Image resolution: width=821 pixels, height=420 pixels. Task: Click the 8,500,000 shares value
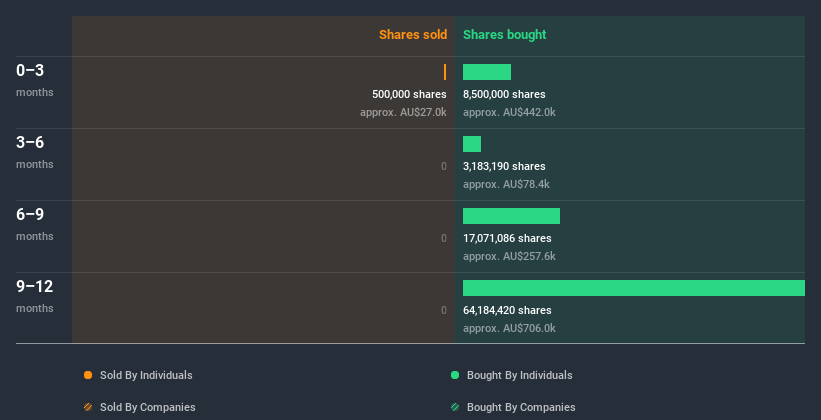504,94
